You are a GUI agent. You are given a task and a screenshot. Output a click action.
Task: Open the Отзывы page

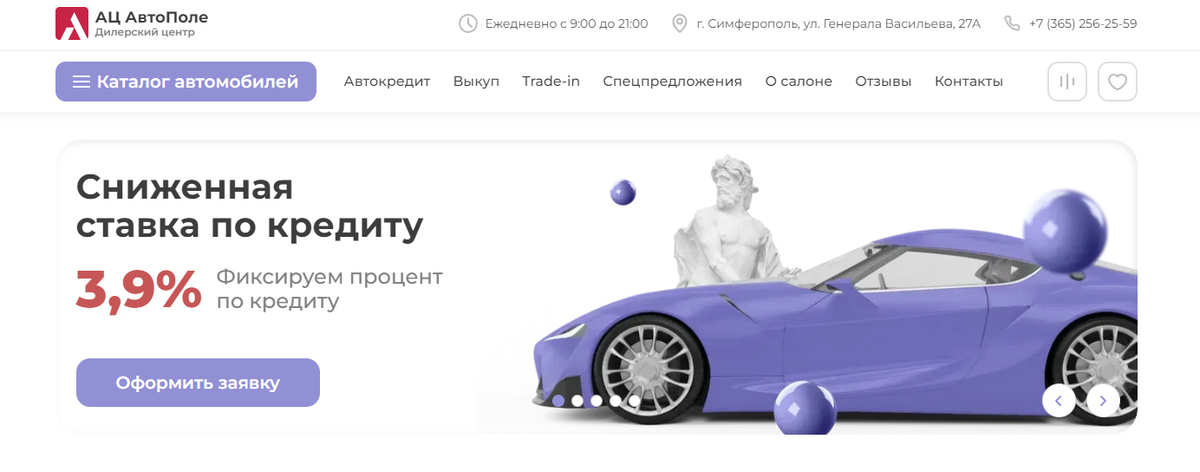[x=883, y=82]
